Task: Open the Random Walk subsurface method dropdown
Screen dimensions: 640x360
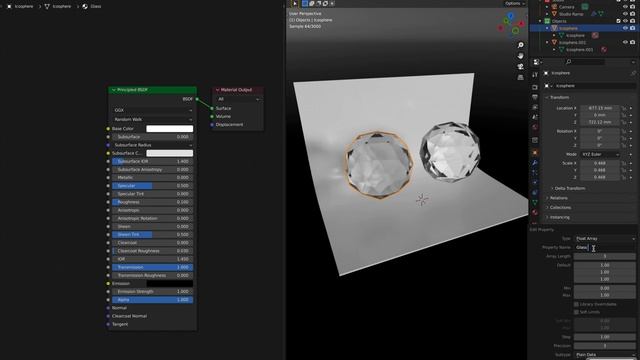Action: [153, 120]
